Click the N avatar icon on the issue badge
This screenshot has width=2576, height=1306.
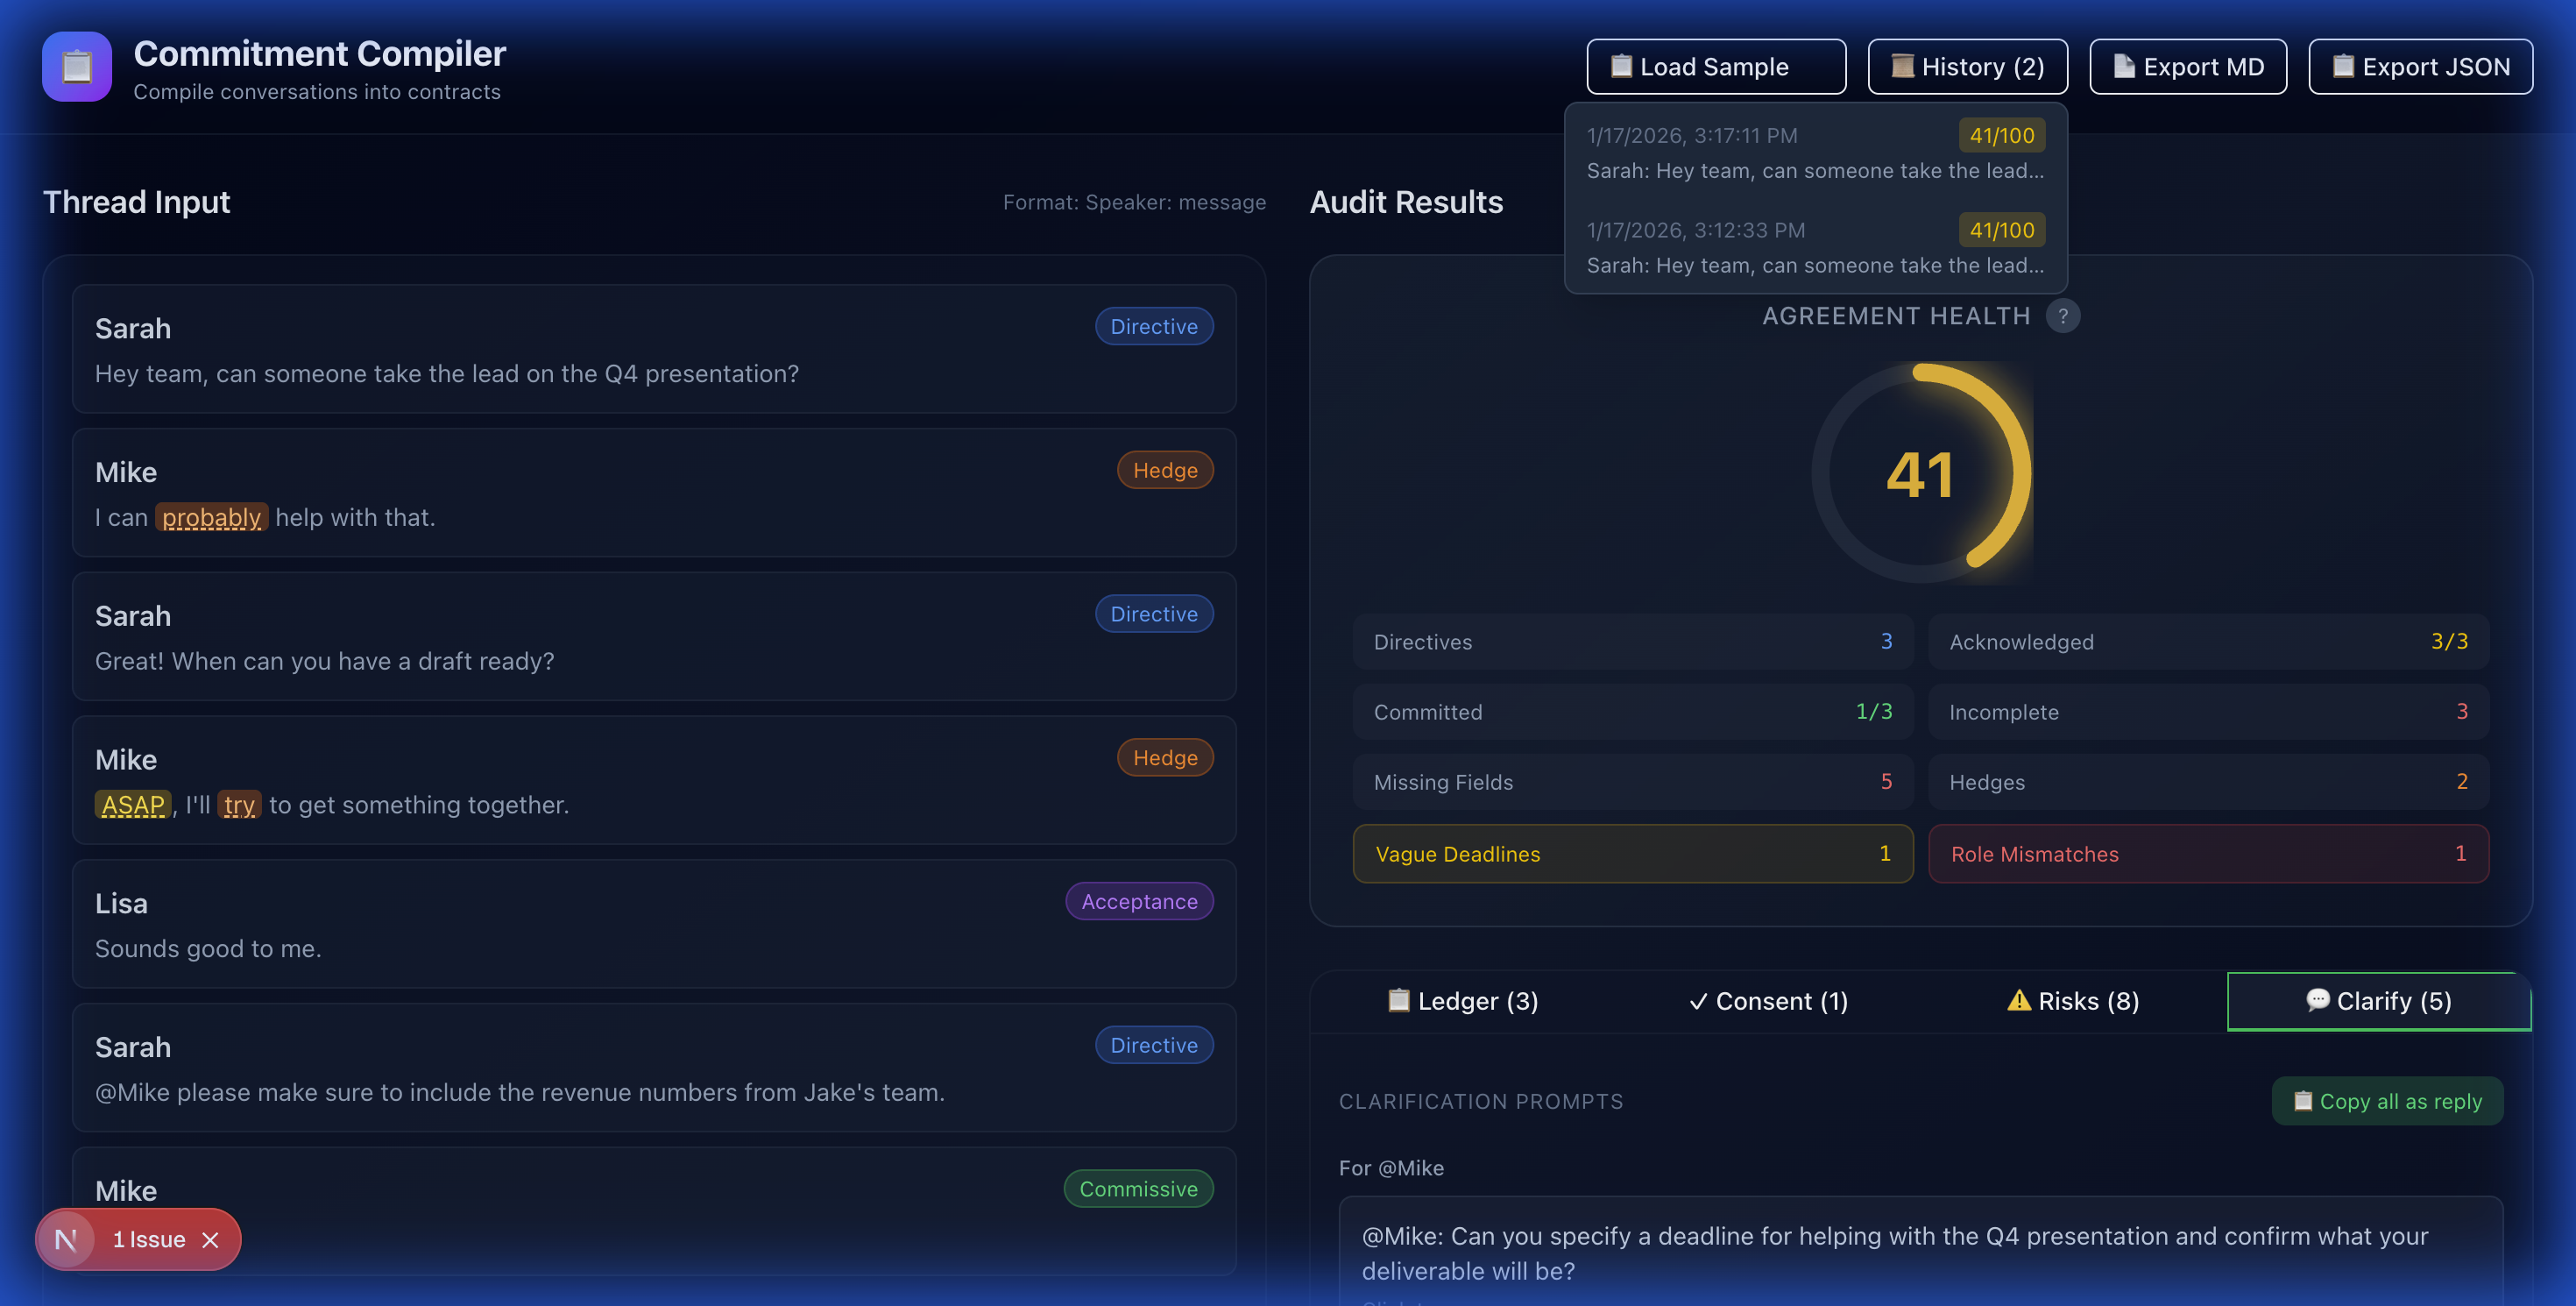coord(66,1240)
